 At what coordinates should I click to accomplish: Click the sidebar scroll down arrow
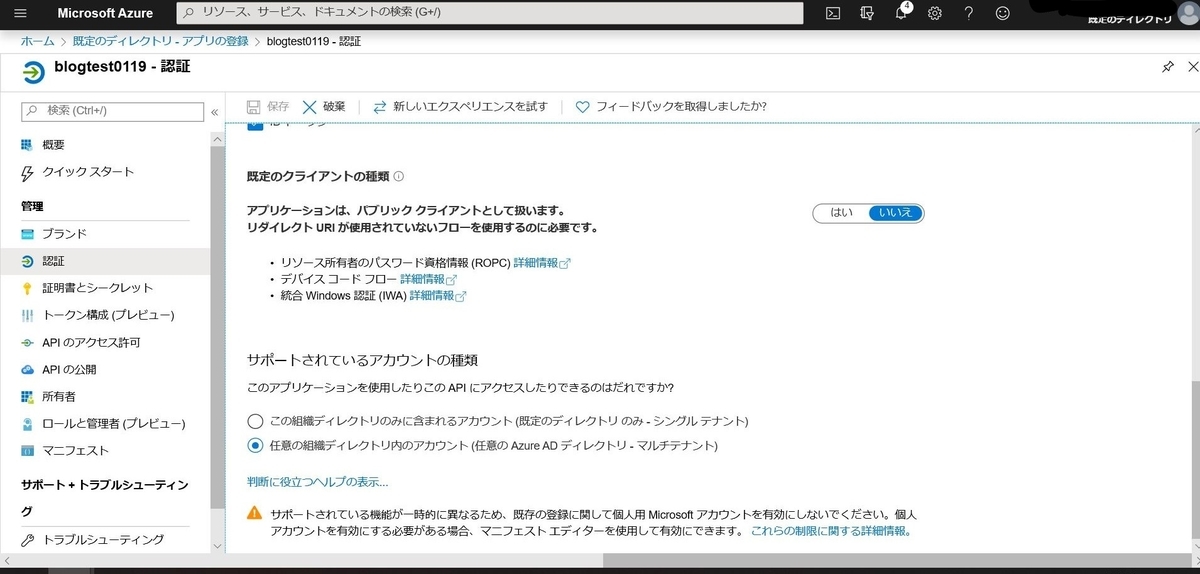(x=218, y=546)
